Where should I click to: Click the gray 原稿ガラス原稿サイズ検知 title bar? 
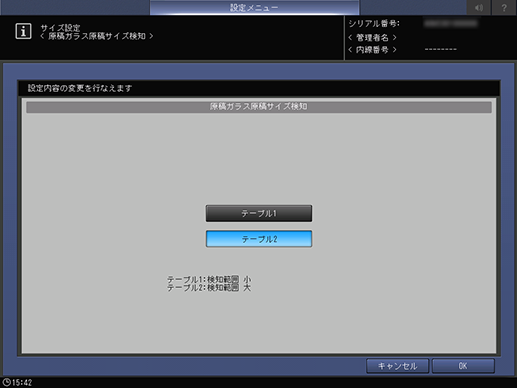click(x=259, y=107)
